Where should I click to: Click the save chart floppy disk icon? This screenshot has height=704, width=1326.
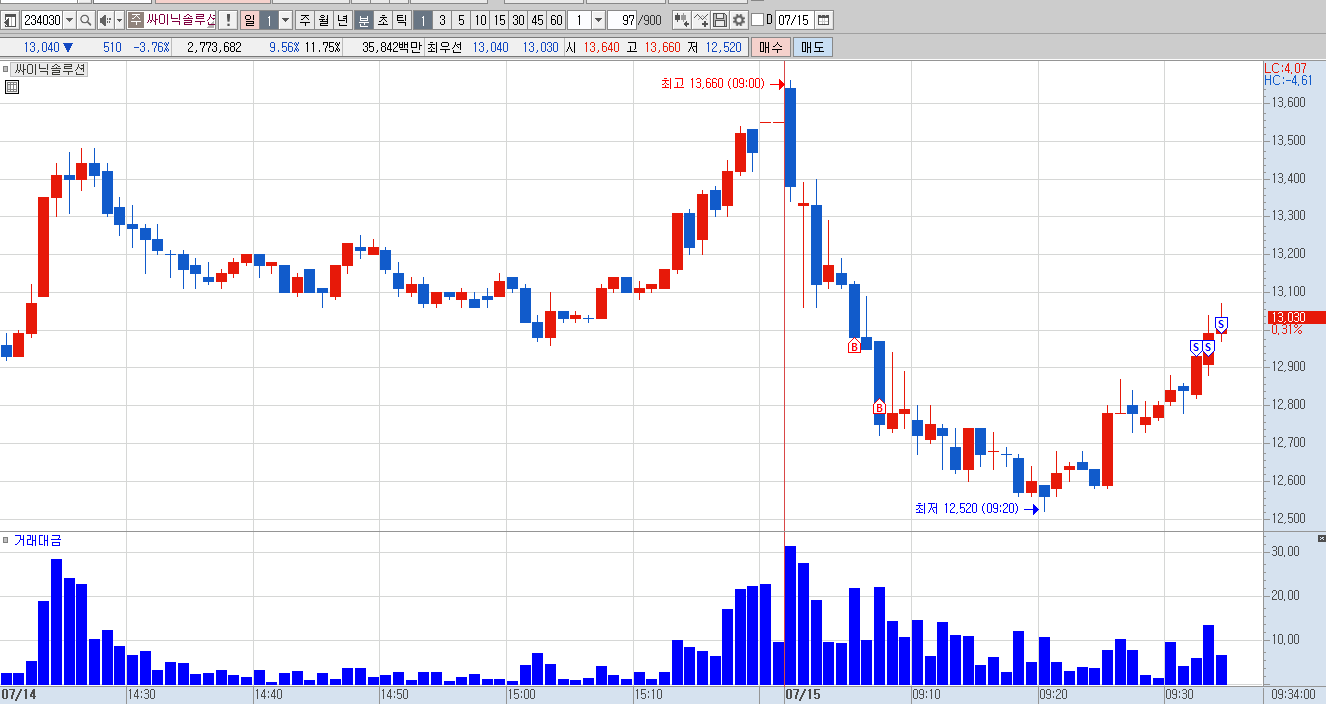pos(720,20)
